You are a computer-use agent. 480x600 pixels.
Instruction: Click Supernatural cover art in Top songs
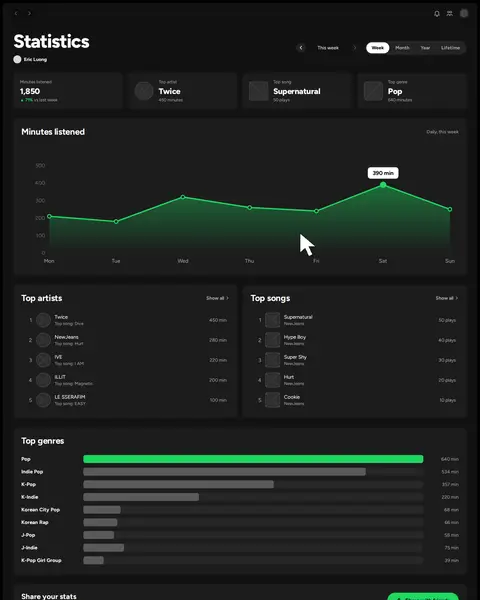click(273, 320)
